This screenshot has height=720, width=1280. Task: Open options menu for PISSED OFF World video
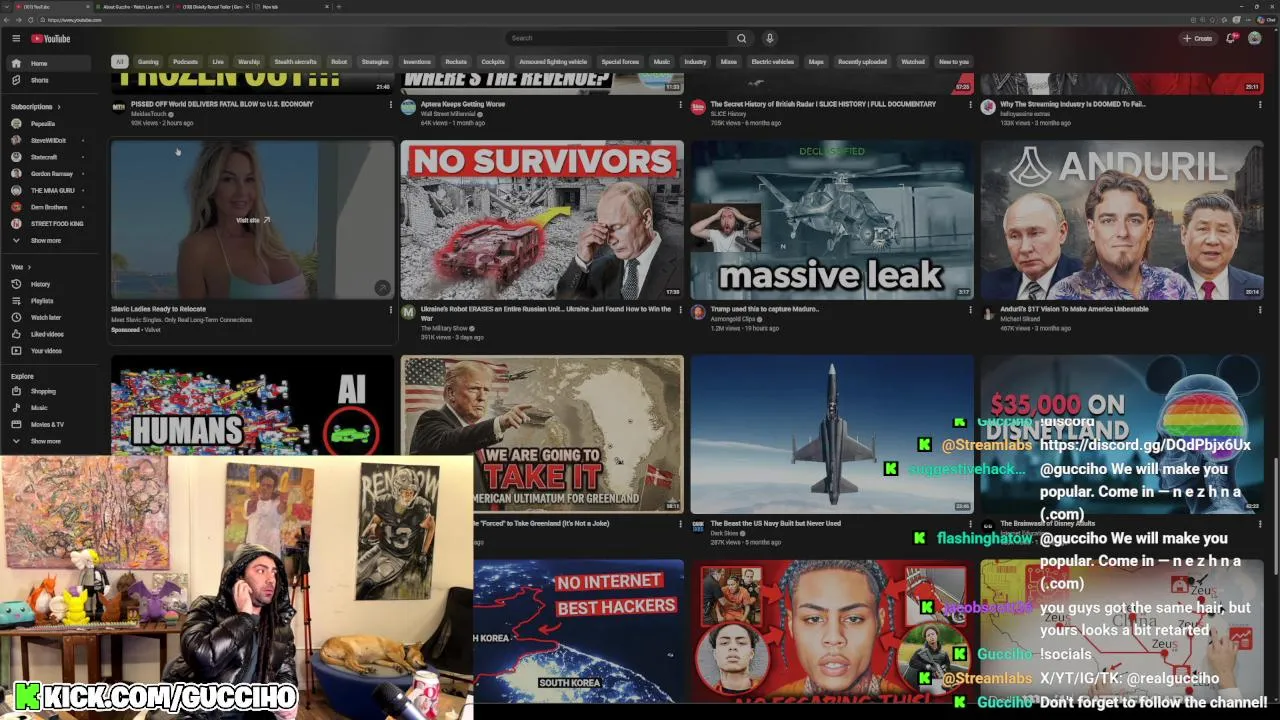[x=390, y=104]
